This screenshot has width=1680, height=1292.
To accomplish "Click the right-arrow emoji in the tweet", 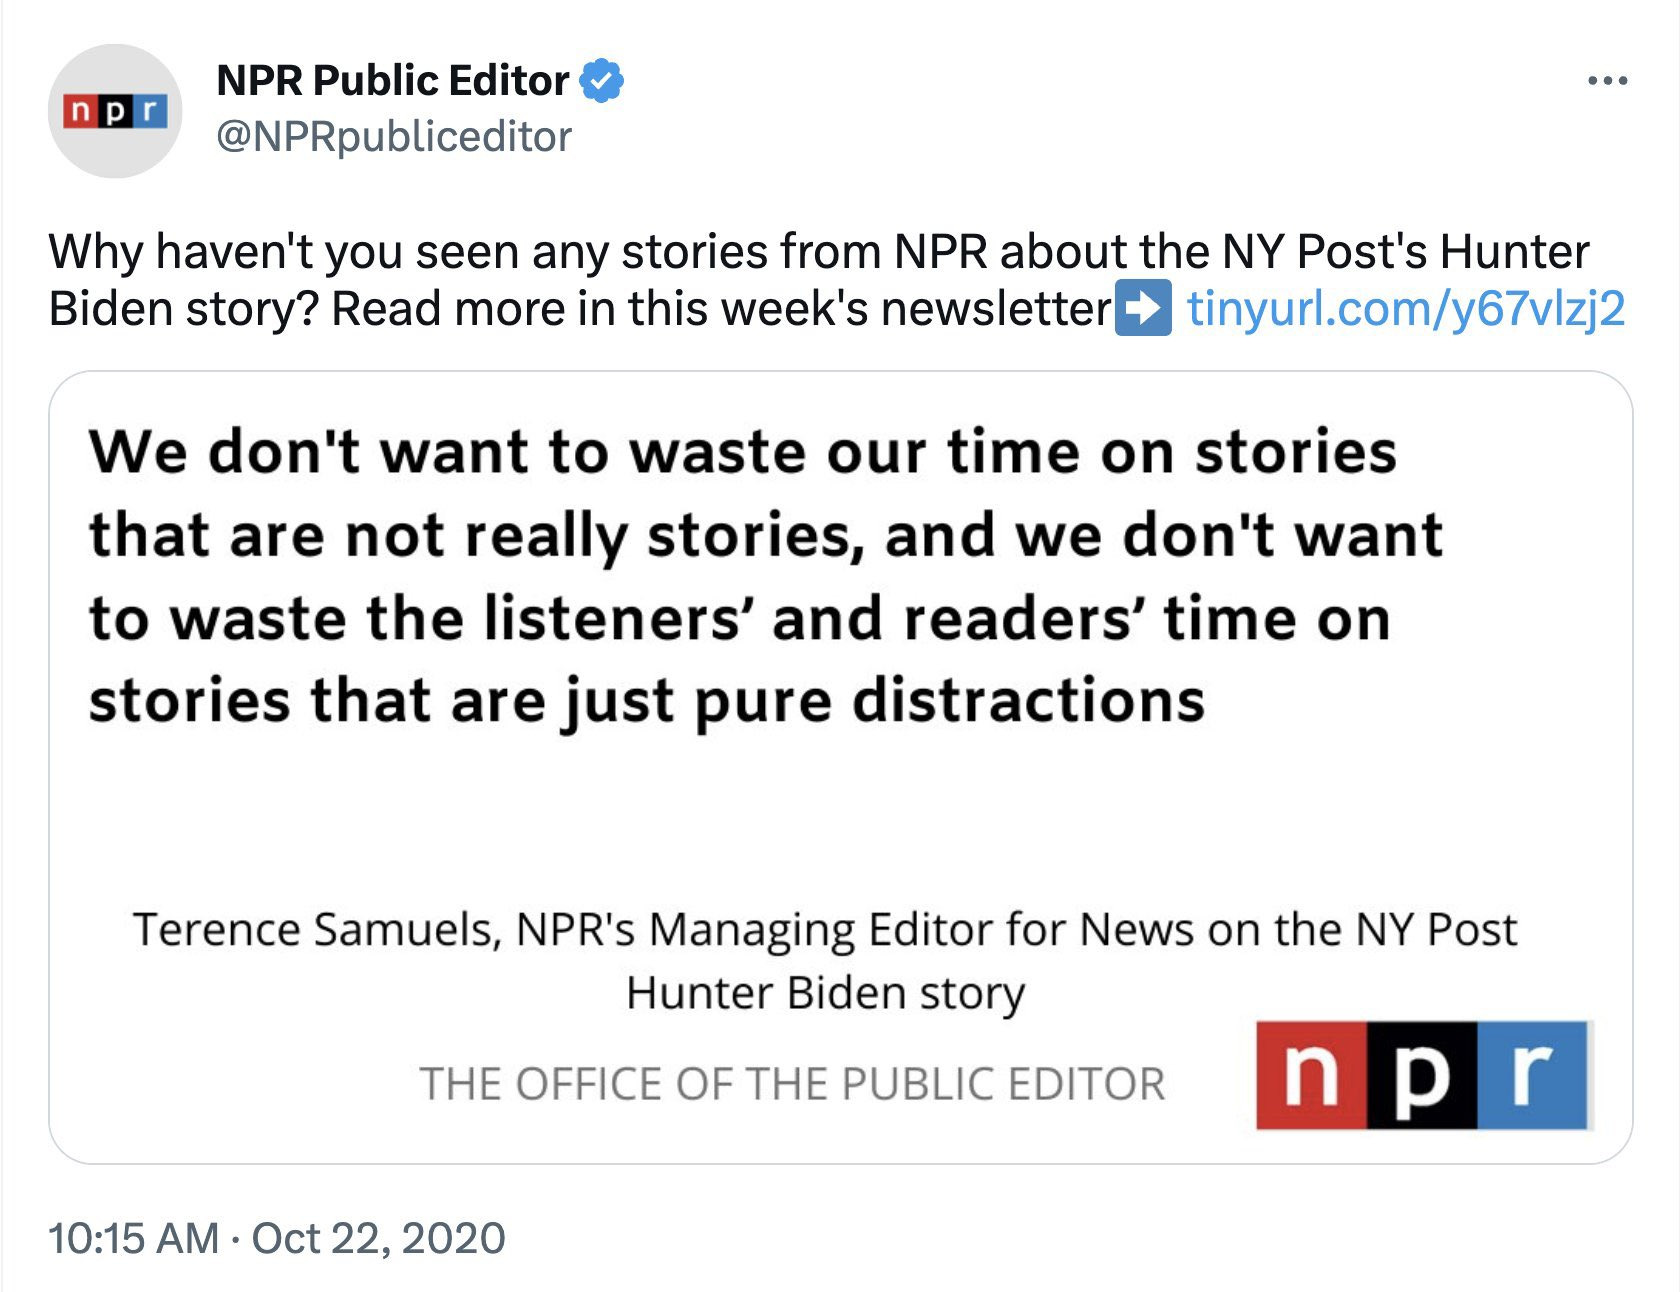I will click(1142, 309).
